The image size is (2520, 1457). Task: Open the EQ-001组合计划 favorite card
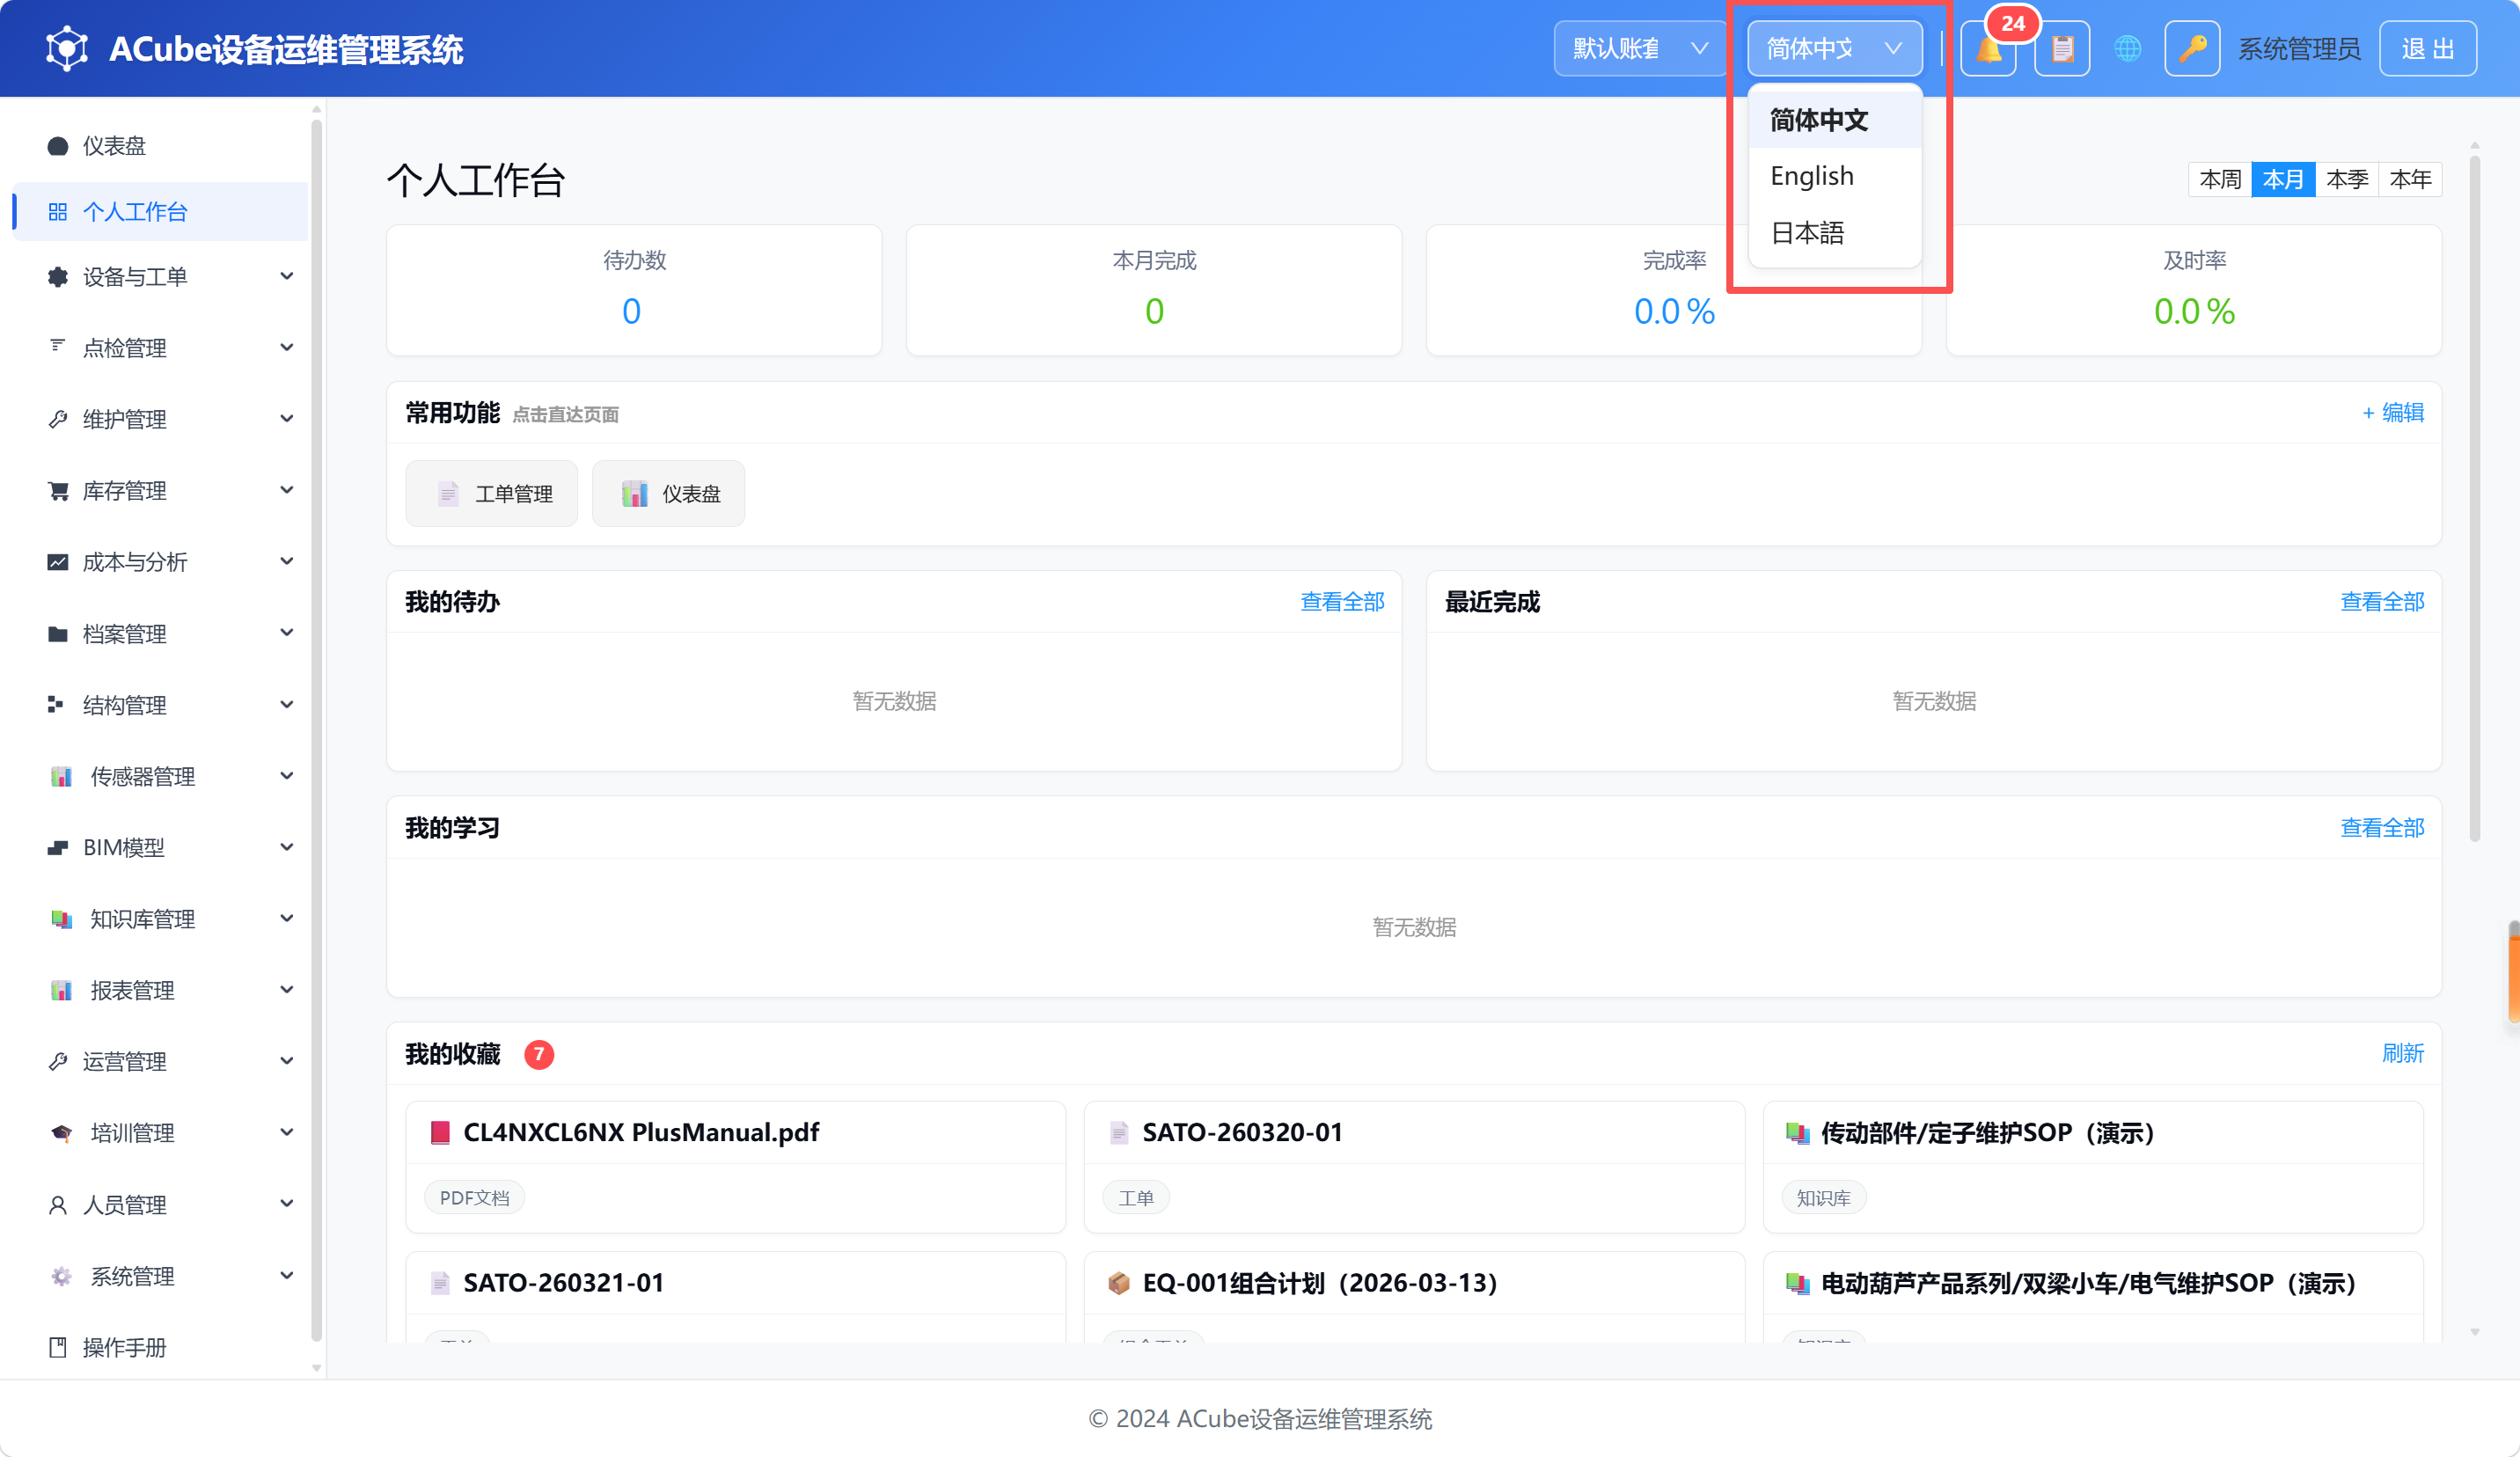click(1414, 1296)
